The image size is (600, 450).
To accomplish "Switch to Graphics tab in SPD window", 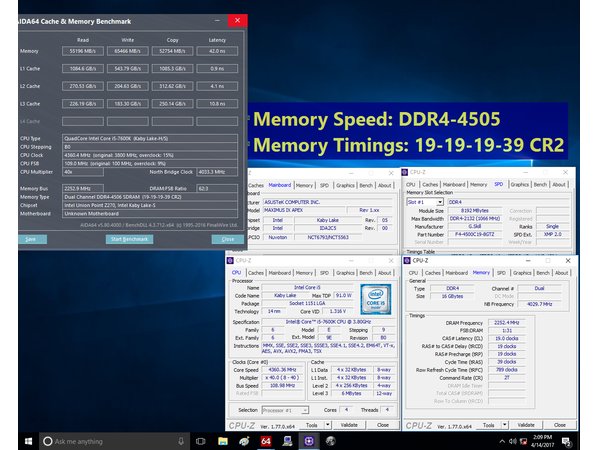I will [x=518, y=185].
